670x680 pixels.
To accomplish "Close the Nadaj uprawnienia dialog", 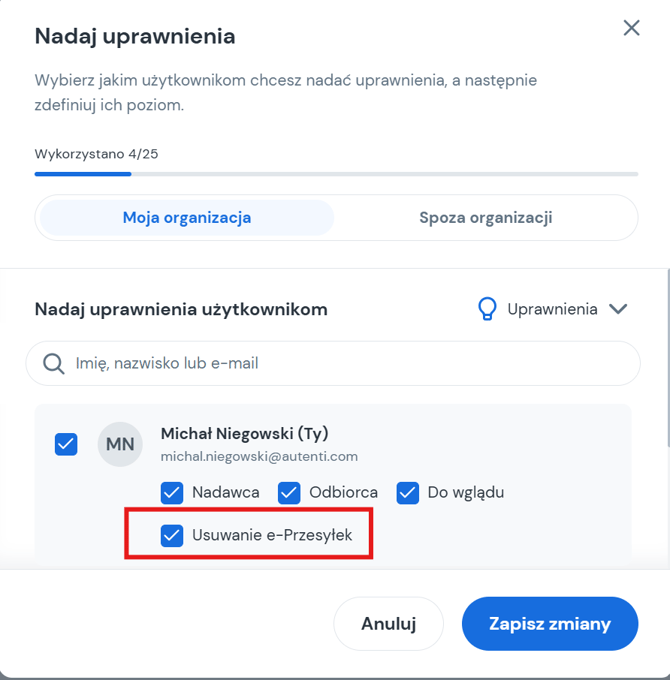I will 631,28.
